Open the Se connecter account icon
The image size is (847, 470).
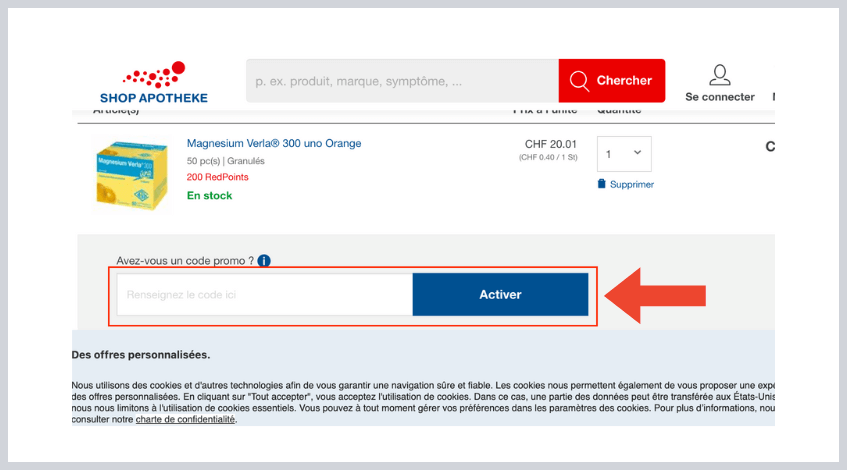tap(720, 75)
